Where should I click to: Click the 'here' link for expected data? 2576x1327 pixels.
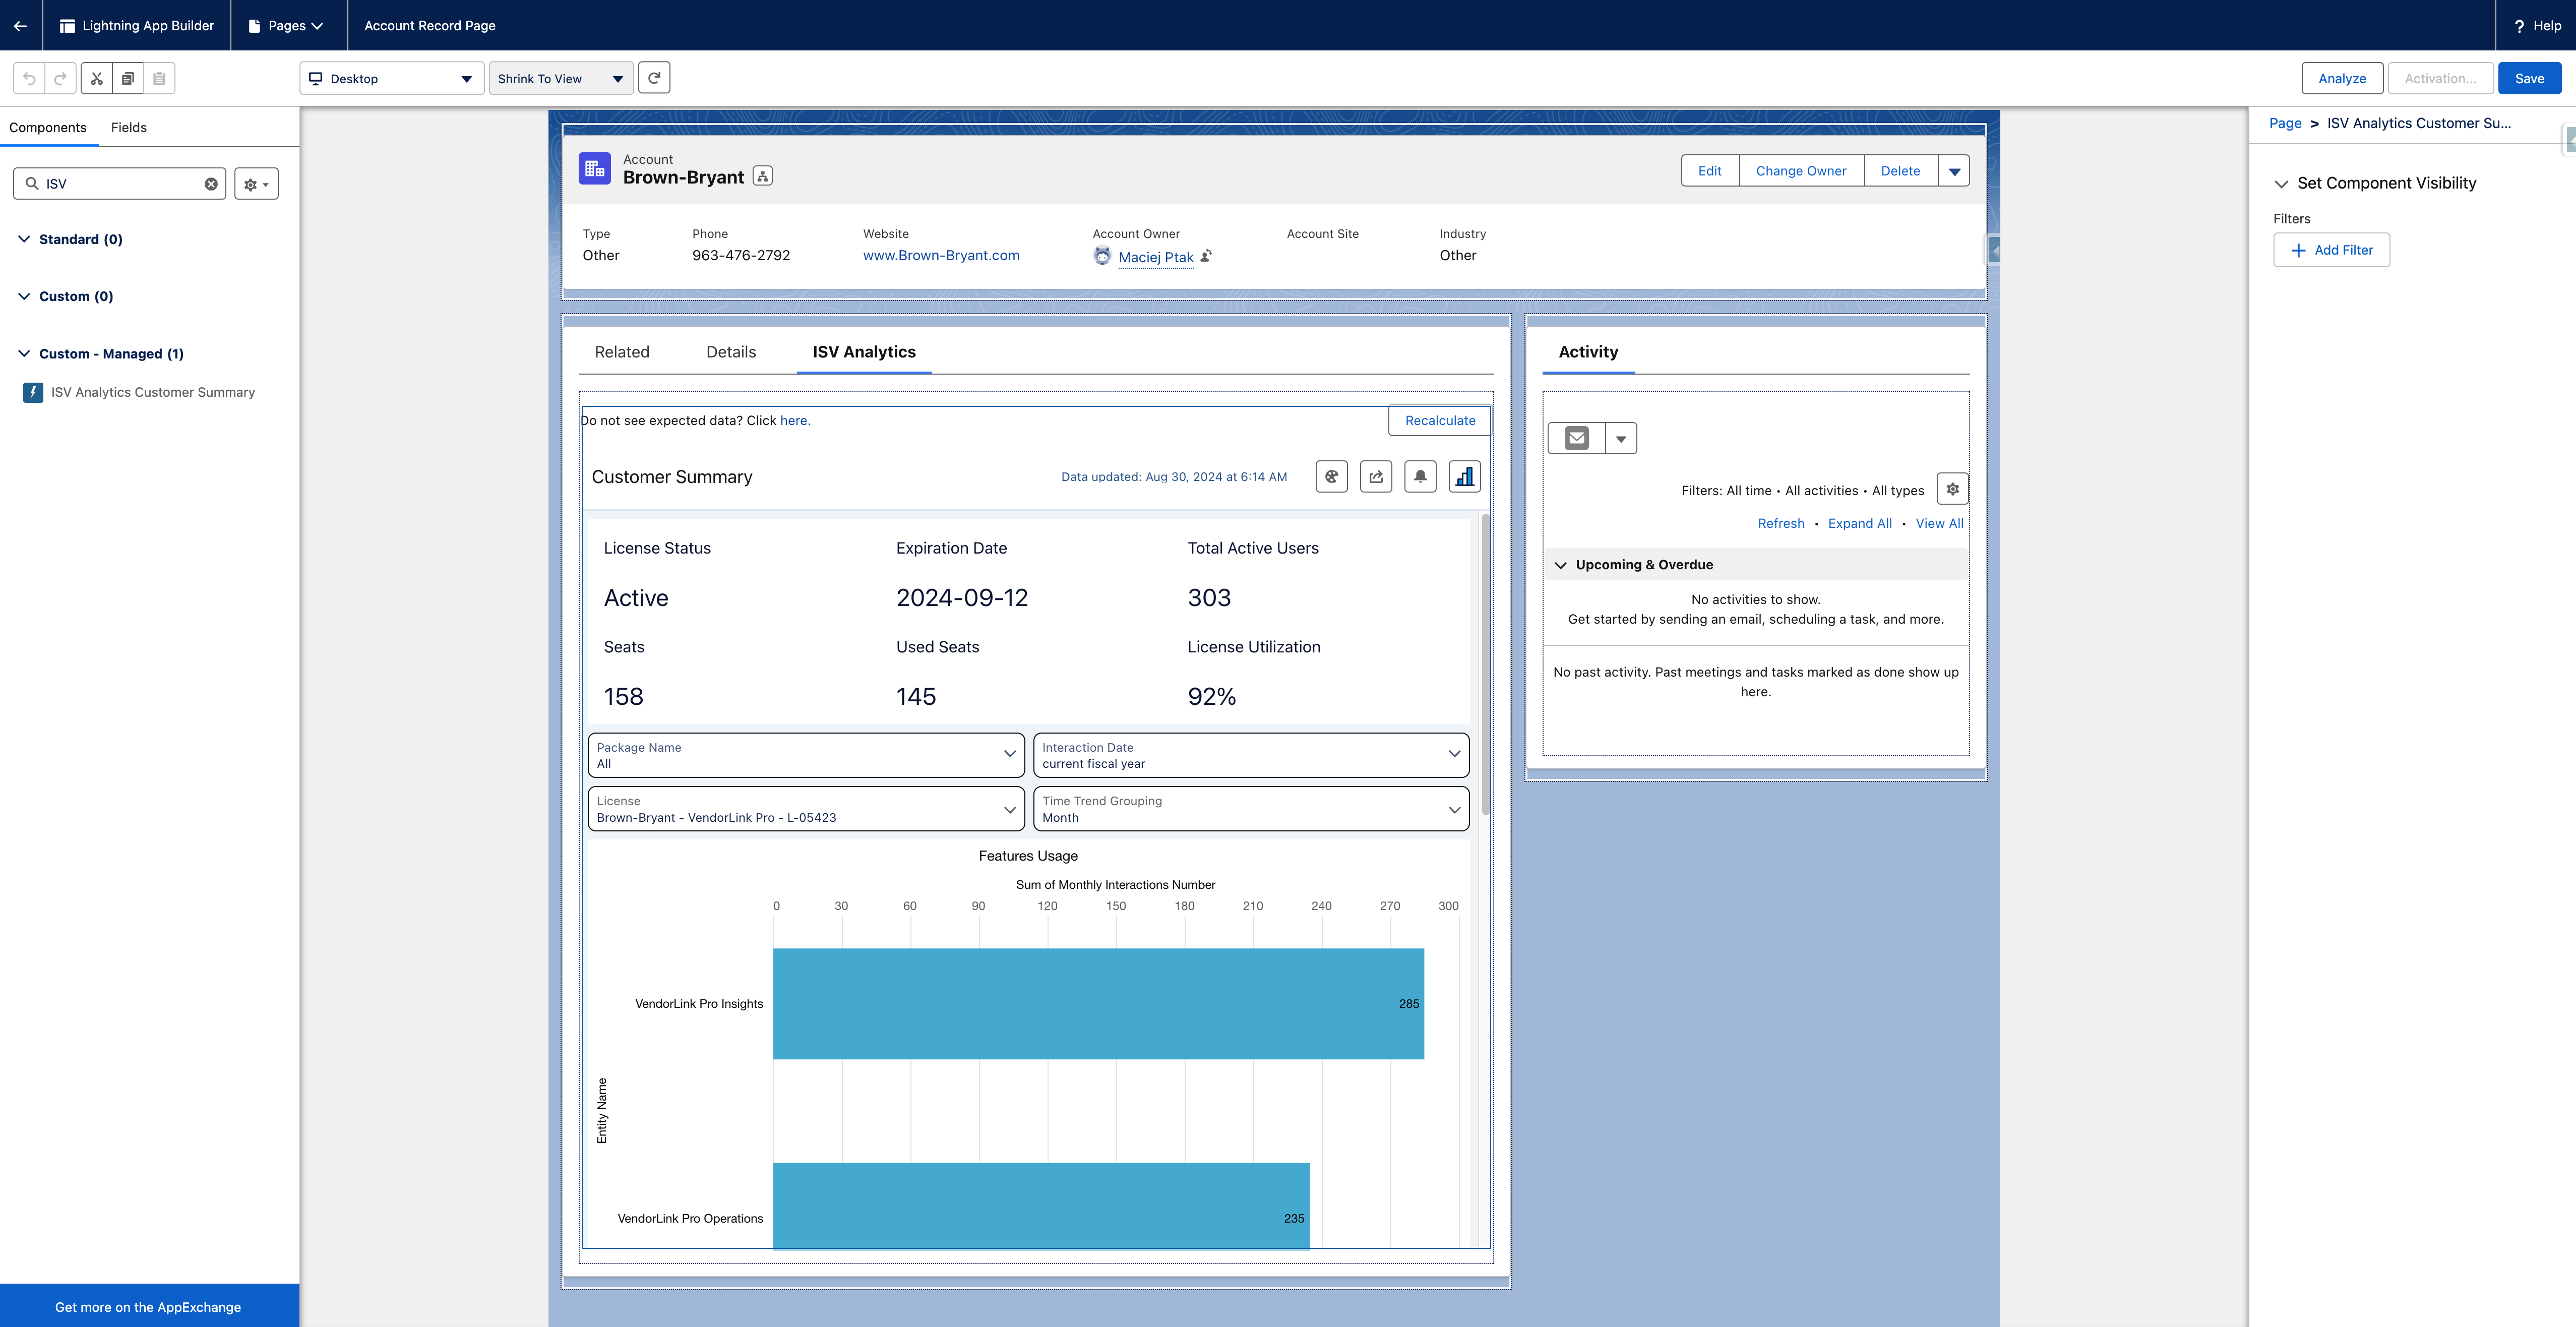coord(794,420)
